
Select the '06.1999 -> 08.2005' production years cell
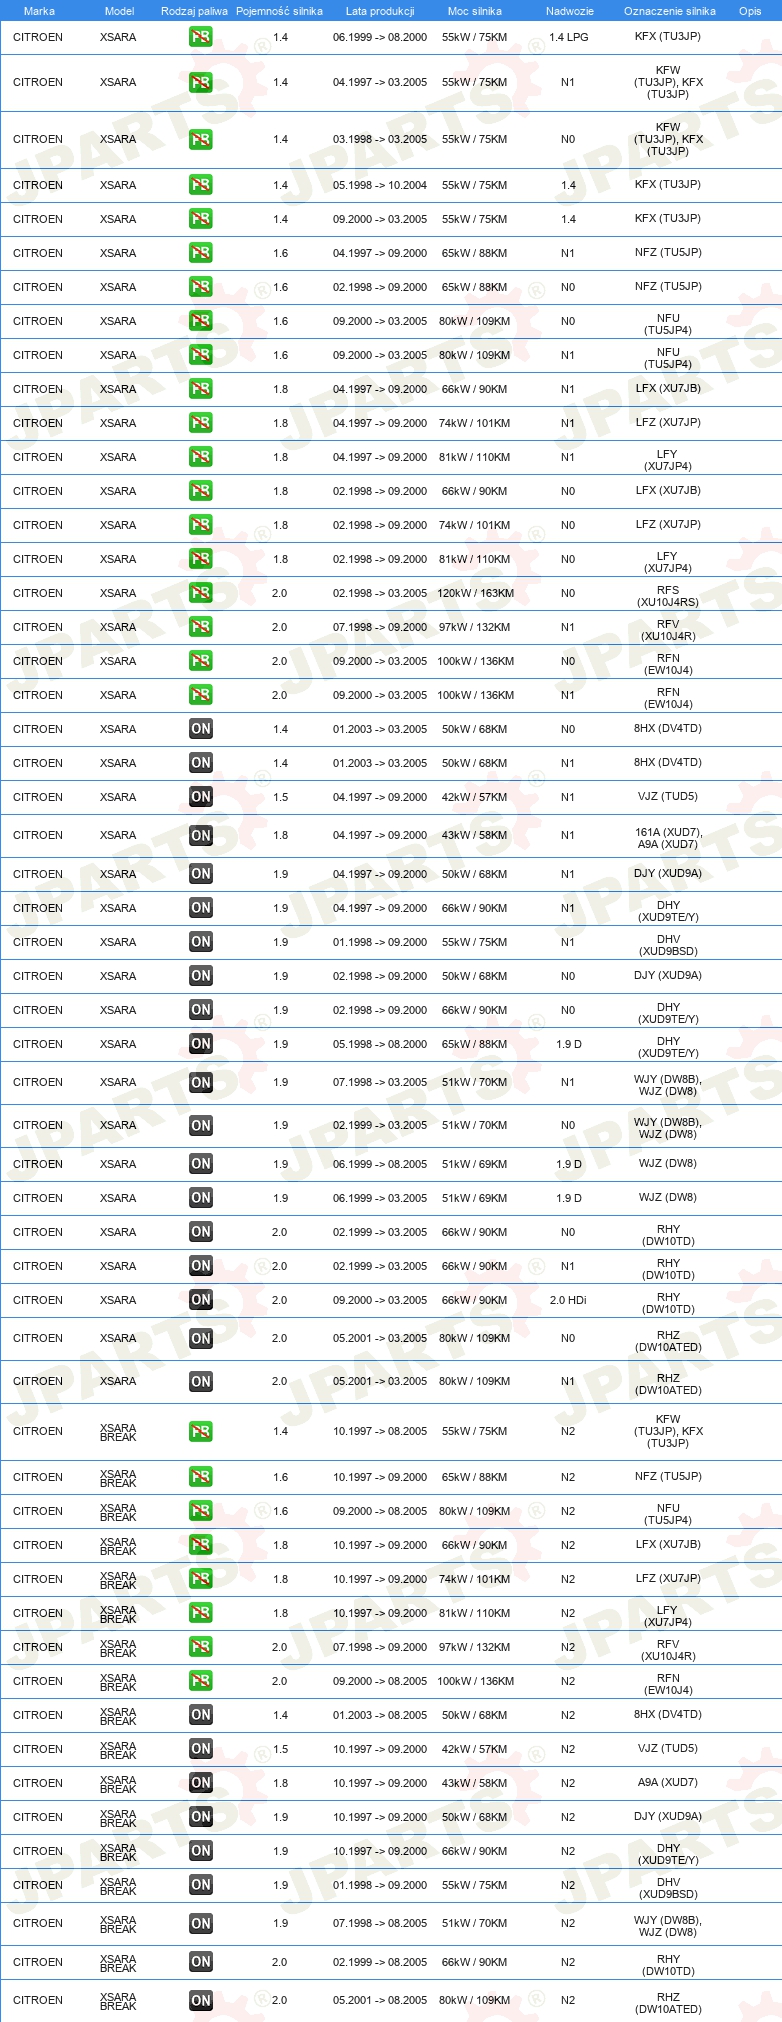click(x=380, y=1164)
